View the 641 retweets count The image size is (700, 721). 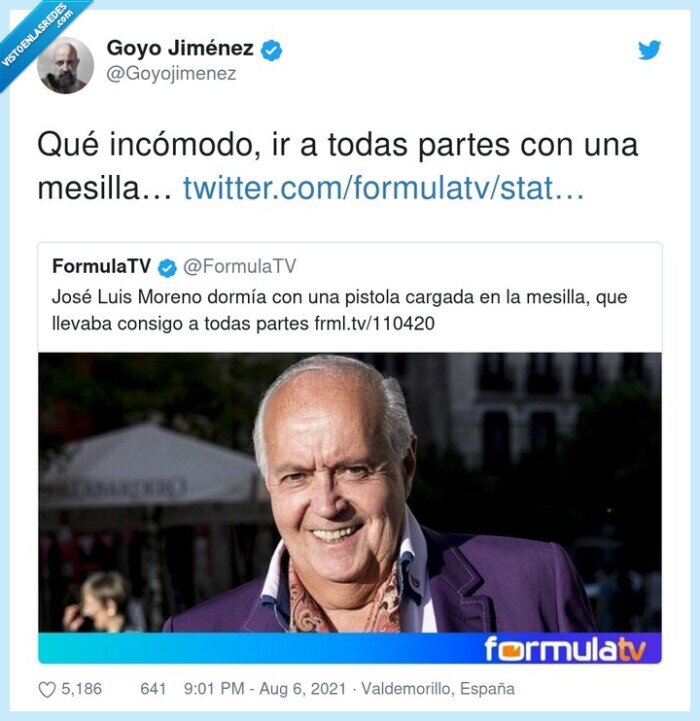pyautogui.click(x=153, y=689)
